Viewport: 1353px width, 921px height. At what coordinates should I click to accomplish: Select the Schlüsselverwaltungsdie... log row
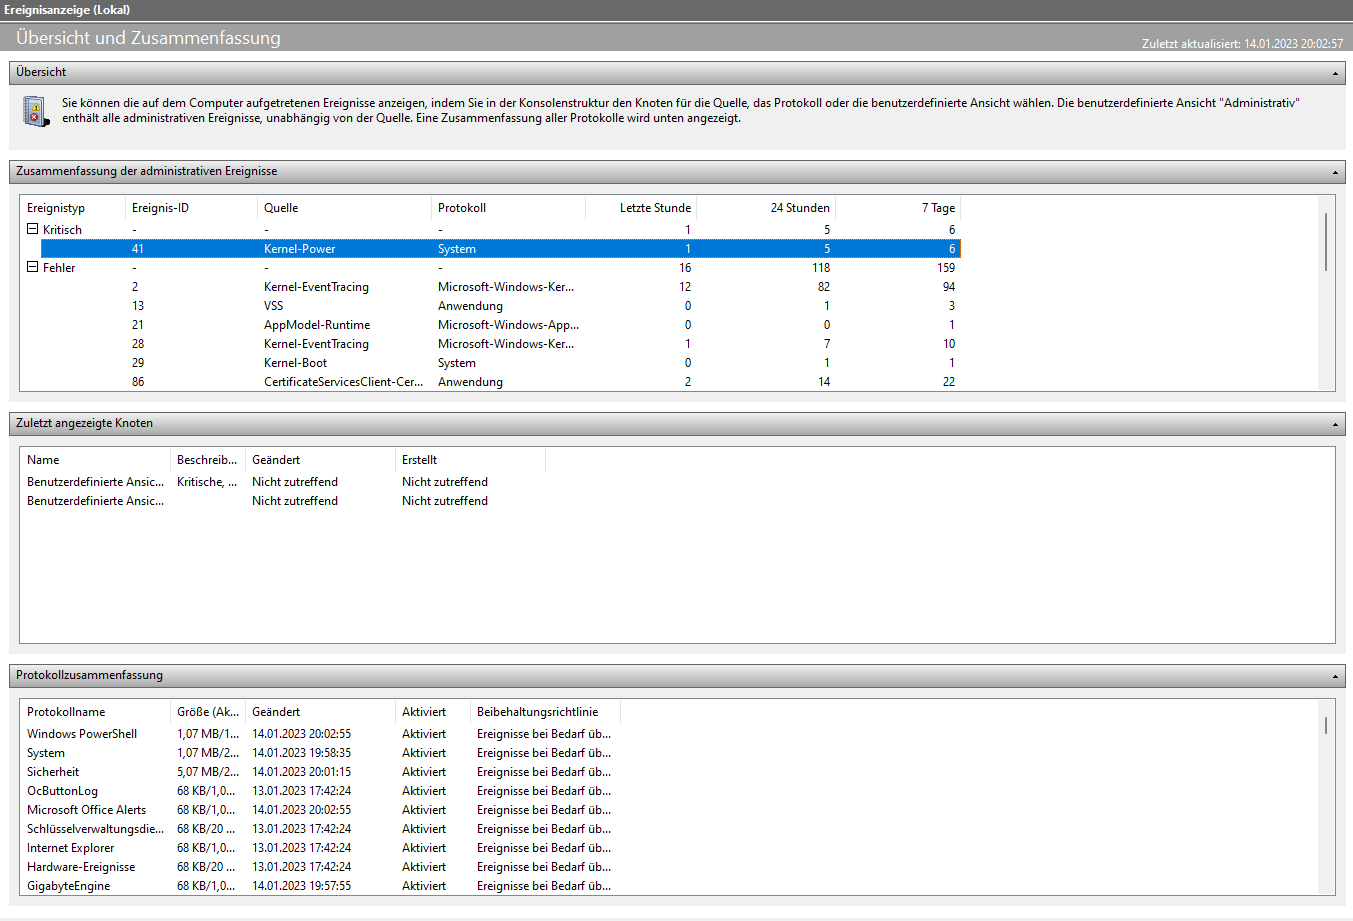pyautogui.click(x=321, y=829)
